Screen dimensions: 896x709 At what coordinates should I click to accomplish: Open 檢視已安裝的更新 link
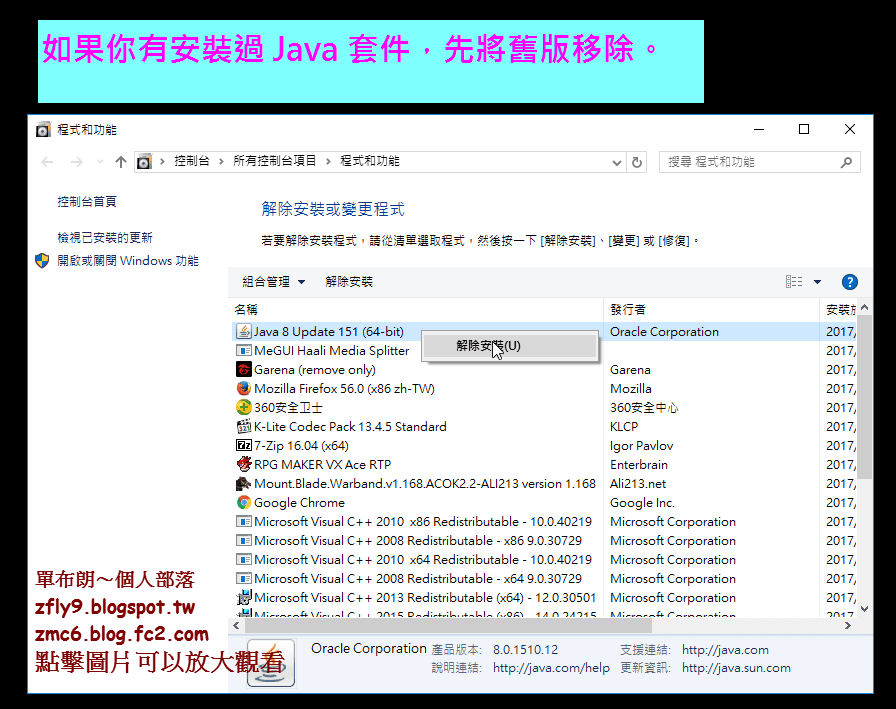click(105, 238)
